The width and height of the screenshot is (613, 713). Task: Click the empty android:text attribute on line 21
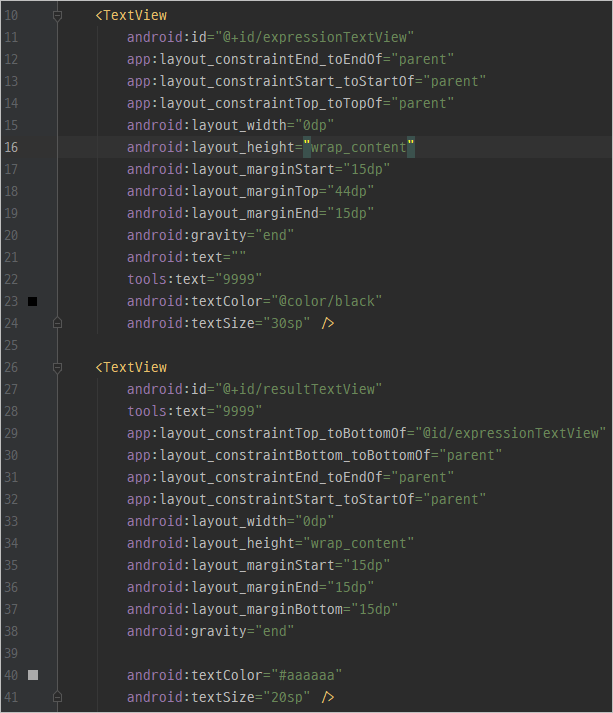tap(186, 257)
